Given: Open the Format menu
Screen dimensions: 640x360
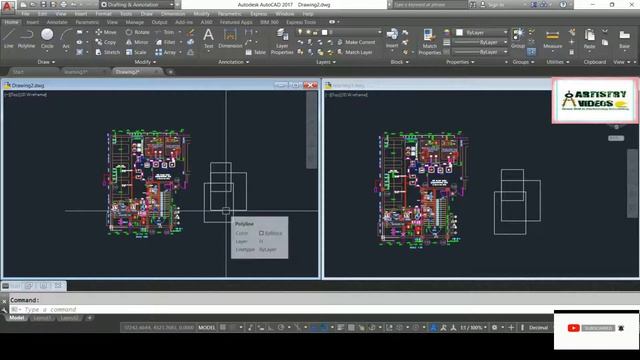Looking at the screenshot, I should tap(103, 14).
